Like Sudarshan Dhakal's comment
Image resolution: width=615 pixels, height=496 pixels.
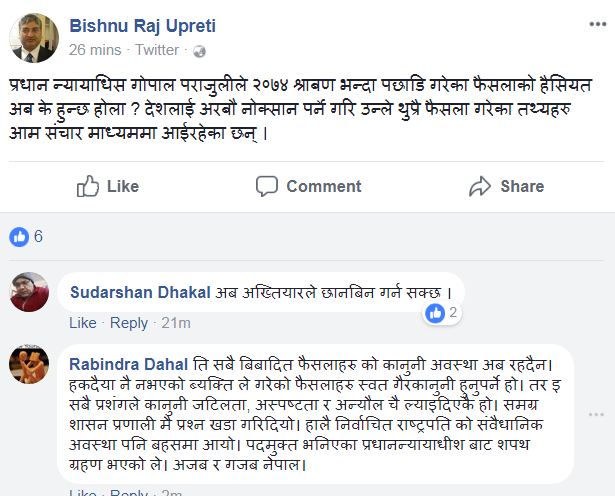click(82, 323)
